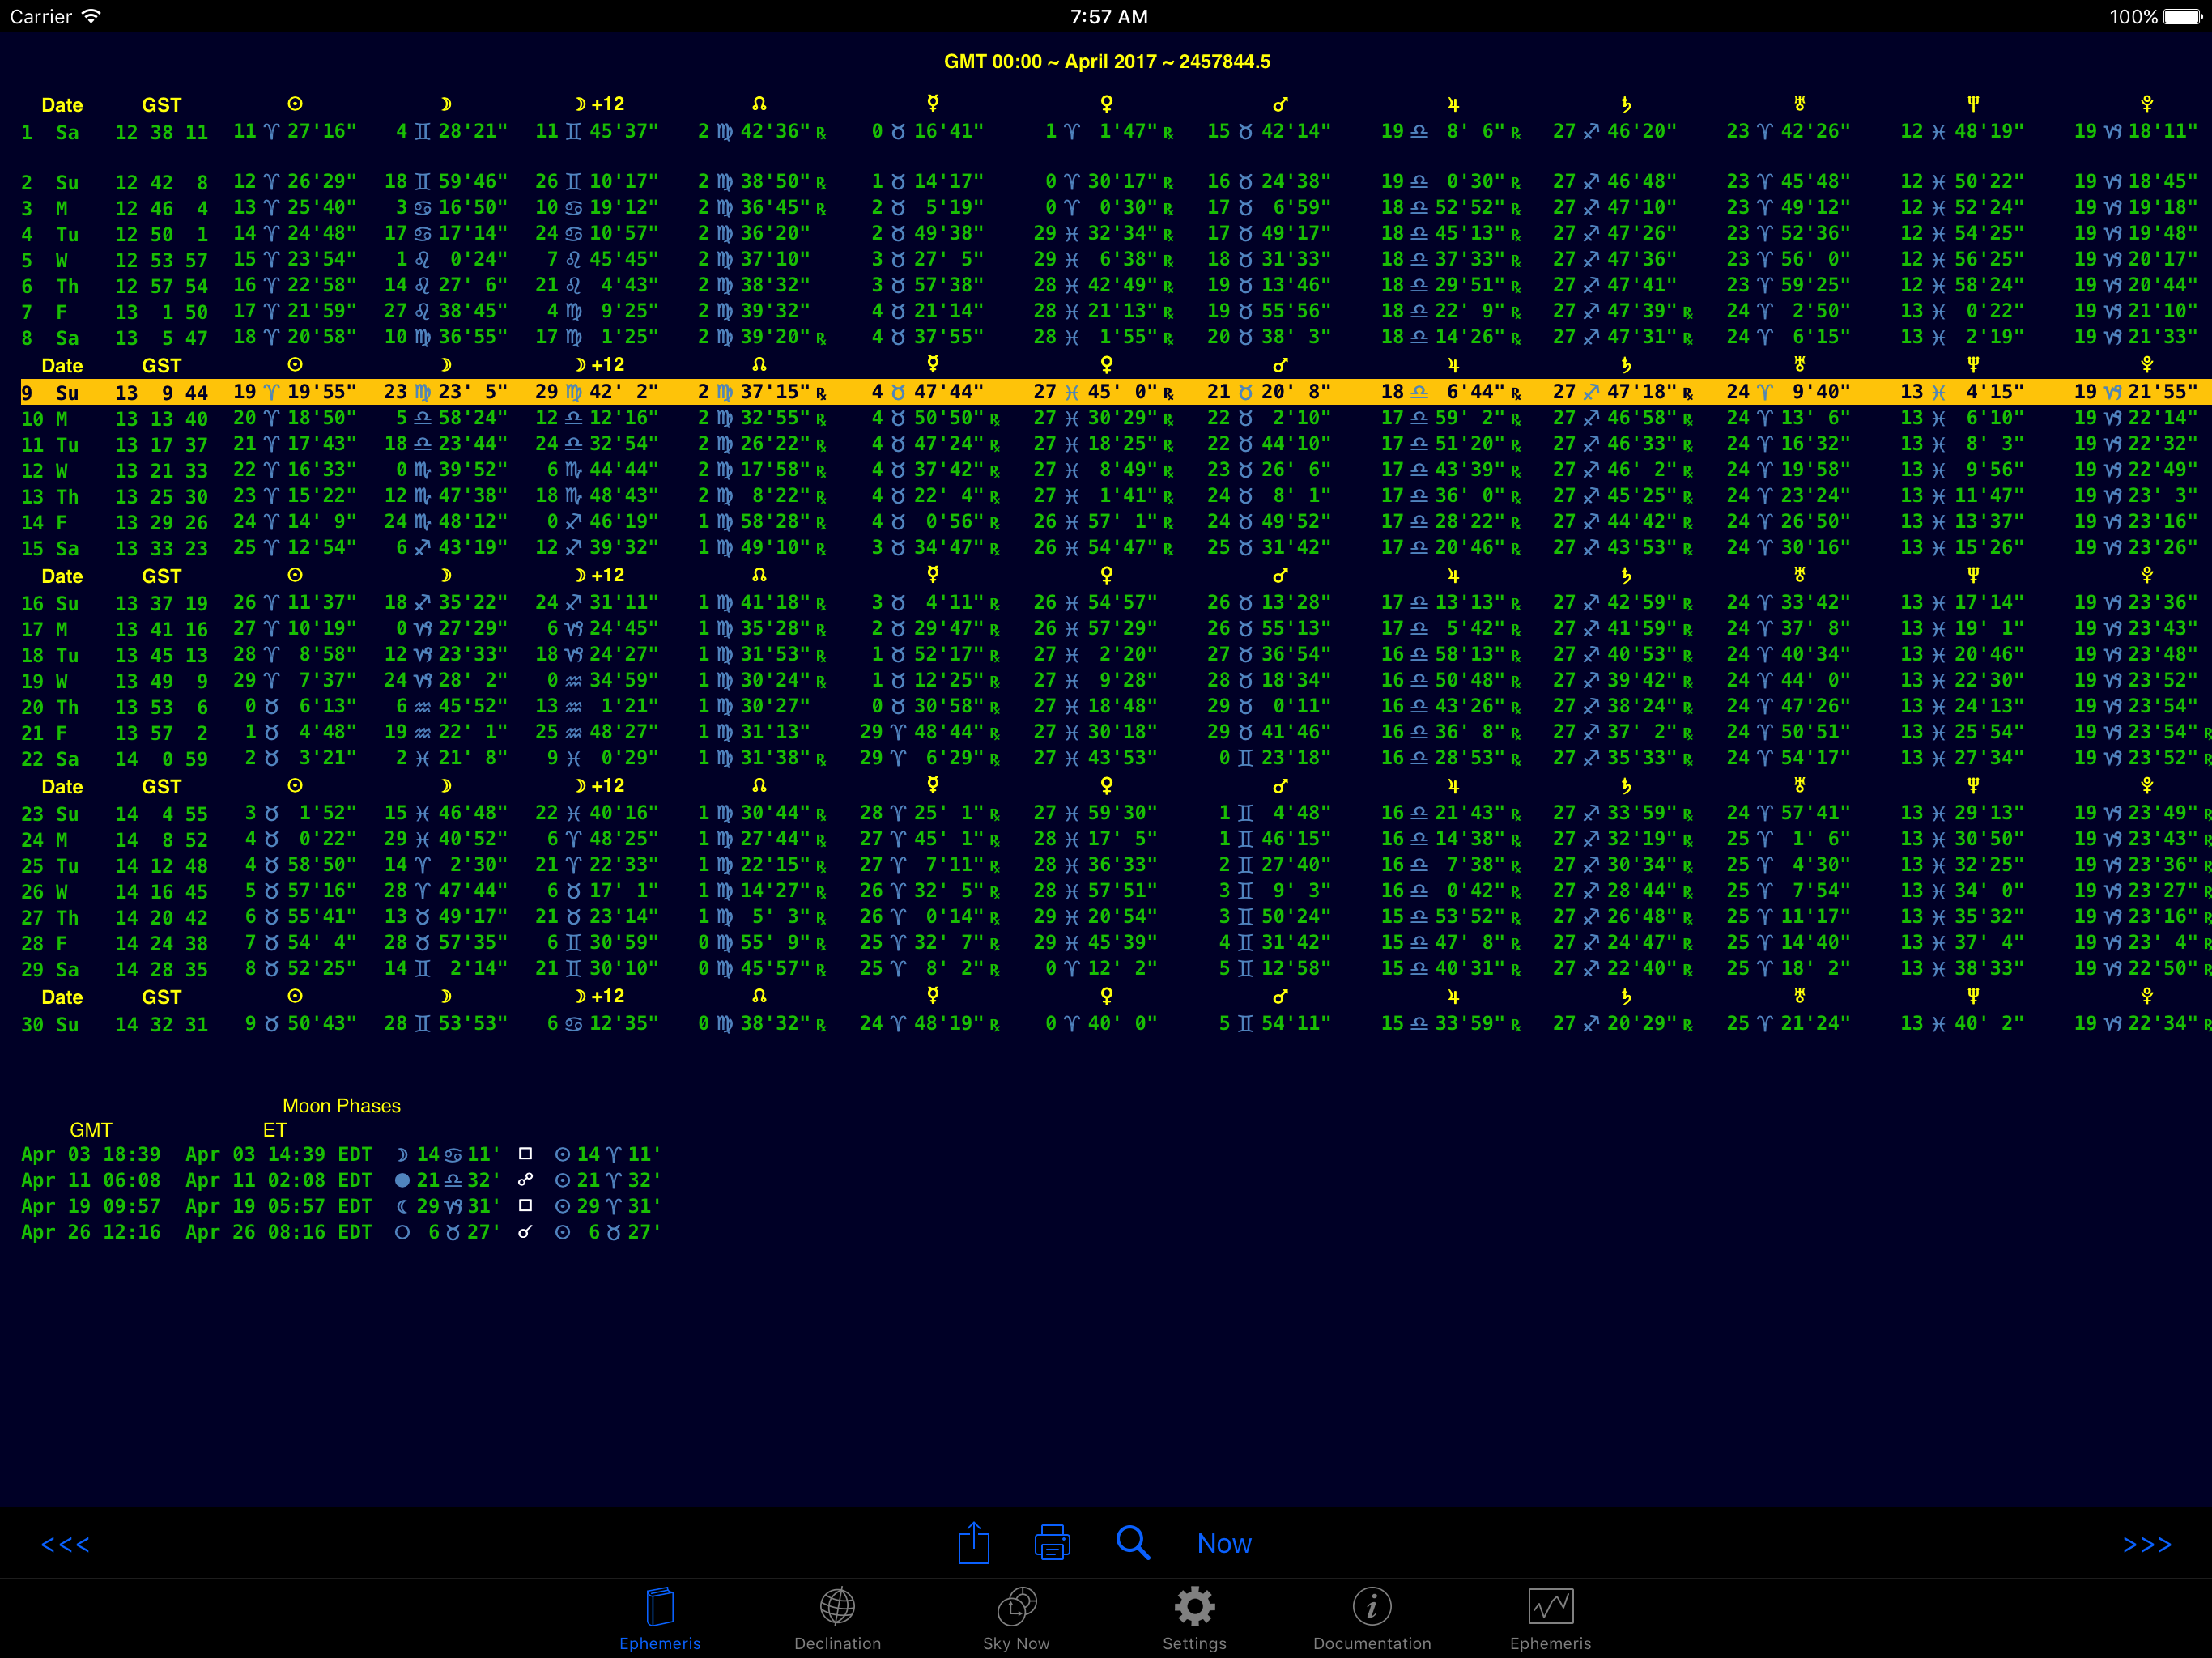The height and width of the screenshot is (1658, 2212).
Task: Tap GMT column label in Moon Phases
Action: tap(91, 1130)
